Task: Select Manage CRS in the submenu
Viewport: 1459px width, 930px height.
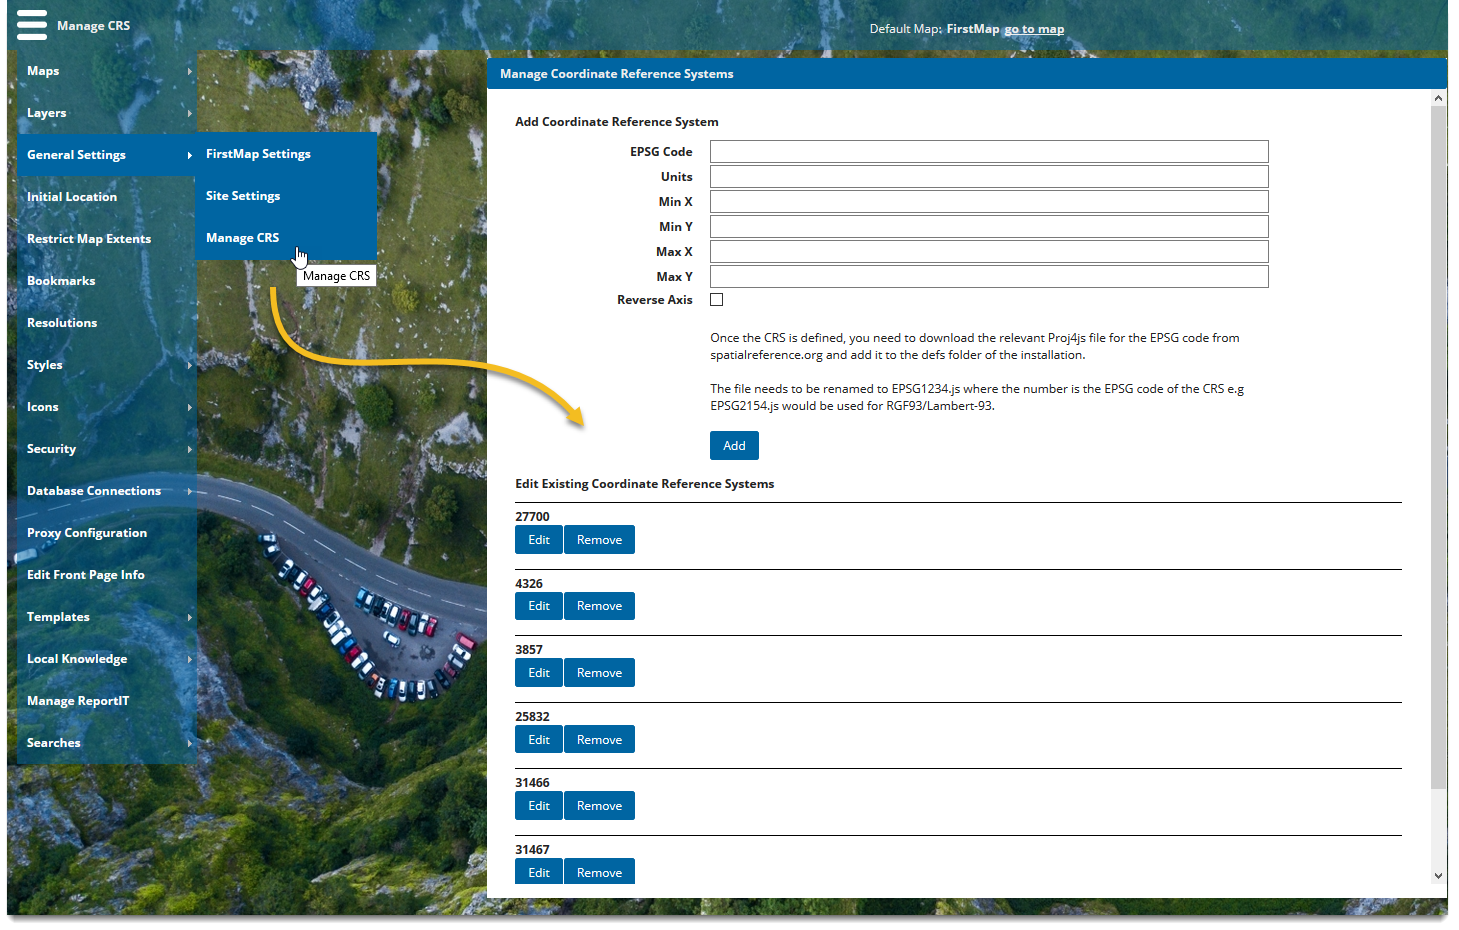Action: (x=243, y=238)
